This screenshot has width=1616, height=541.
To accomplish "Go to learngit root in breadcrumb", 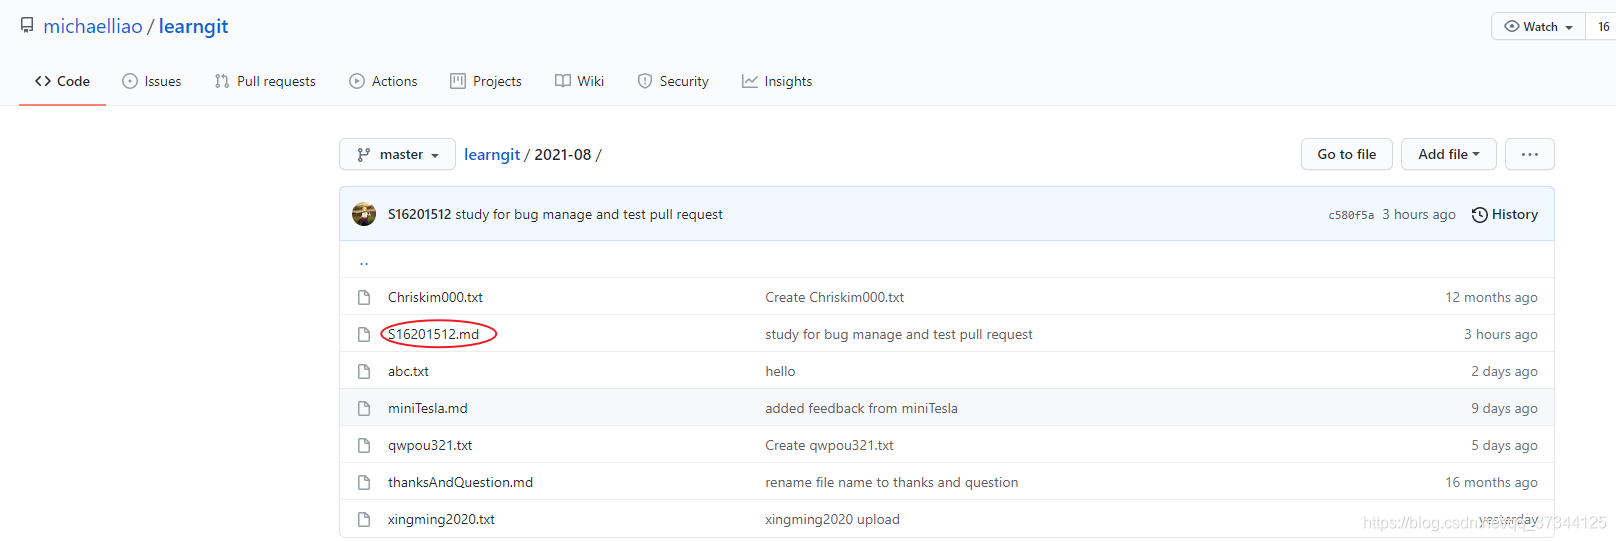I will (492, 154).
